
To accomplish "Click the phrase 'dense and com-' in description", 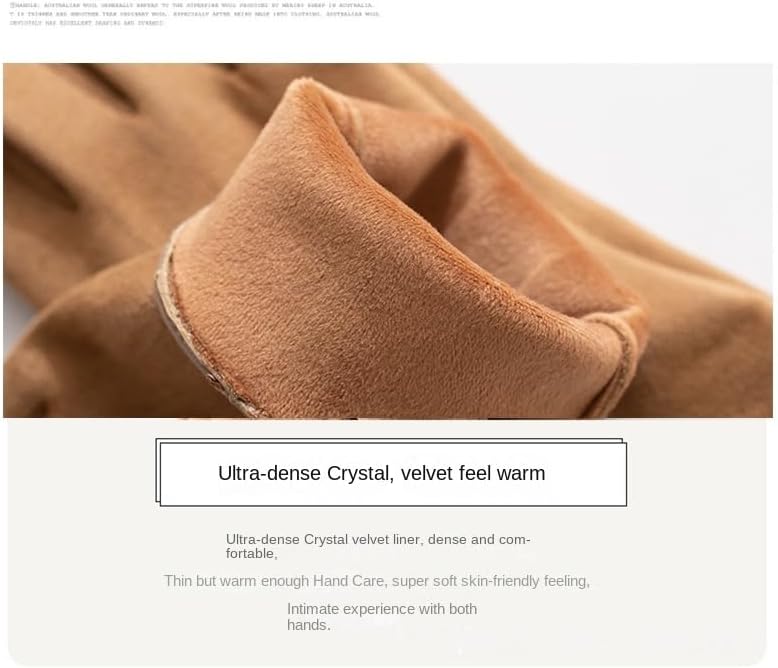I will (x=479, y=539).
